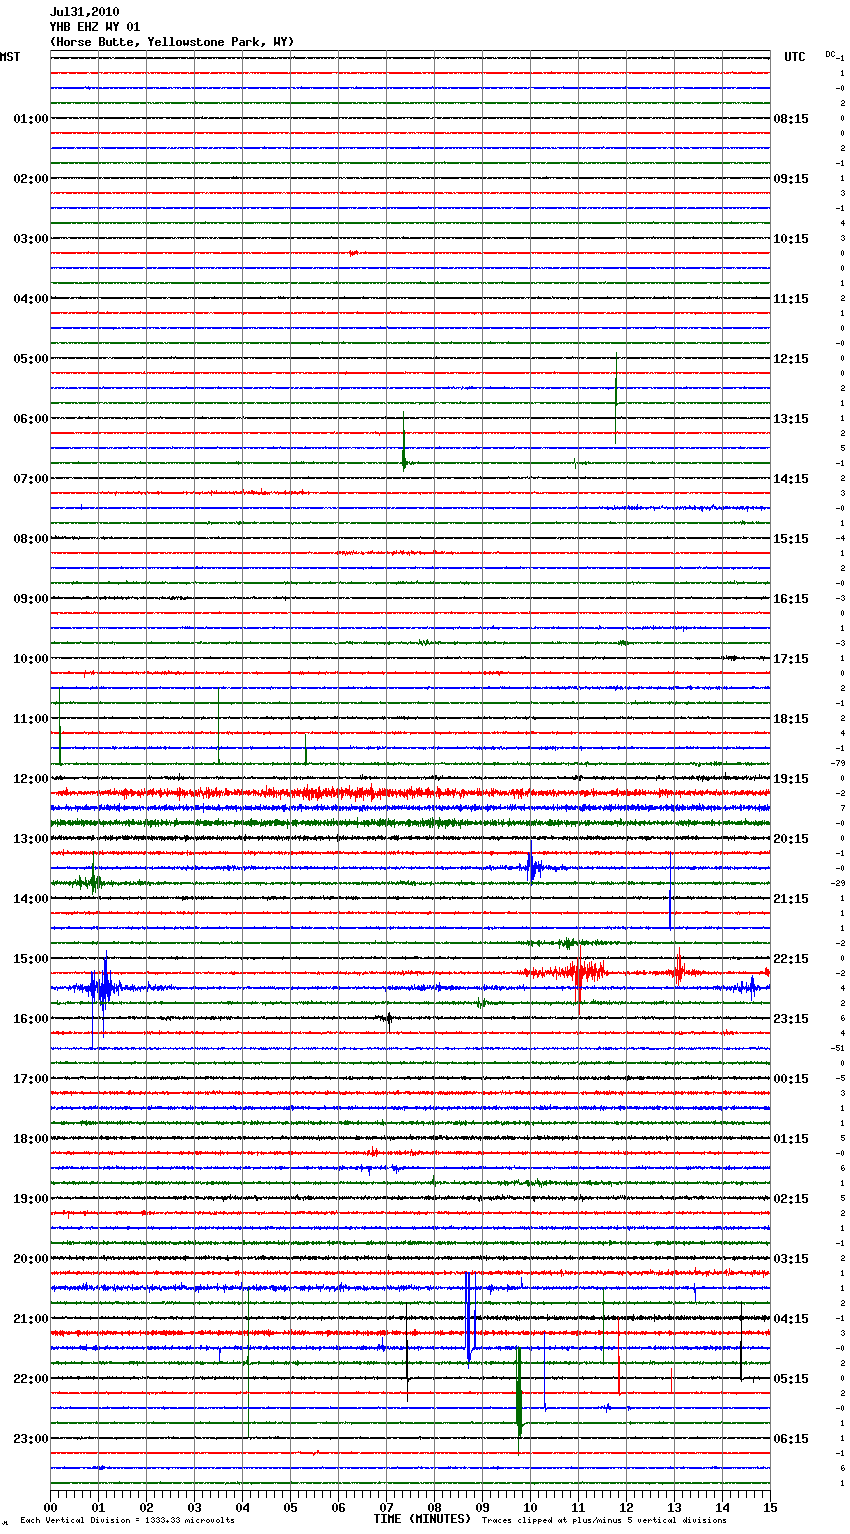This screenshot has width=850, height=1534.
Task: Click the 06:15 UTC time label
Action: point(791,1439)
